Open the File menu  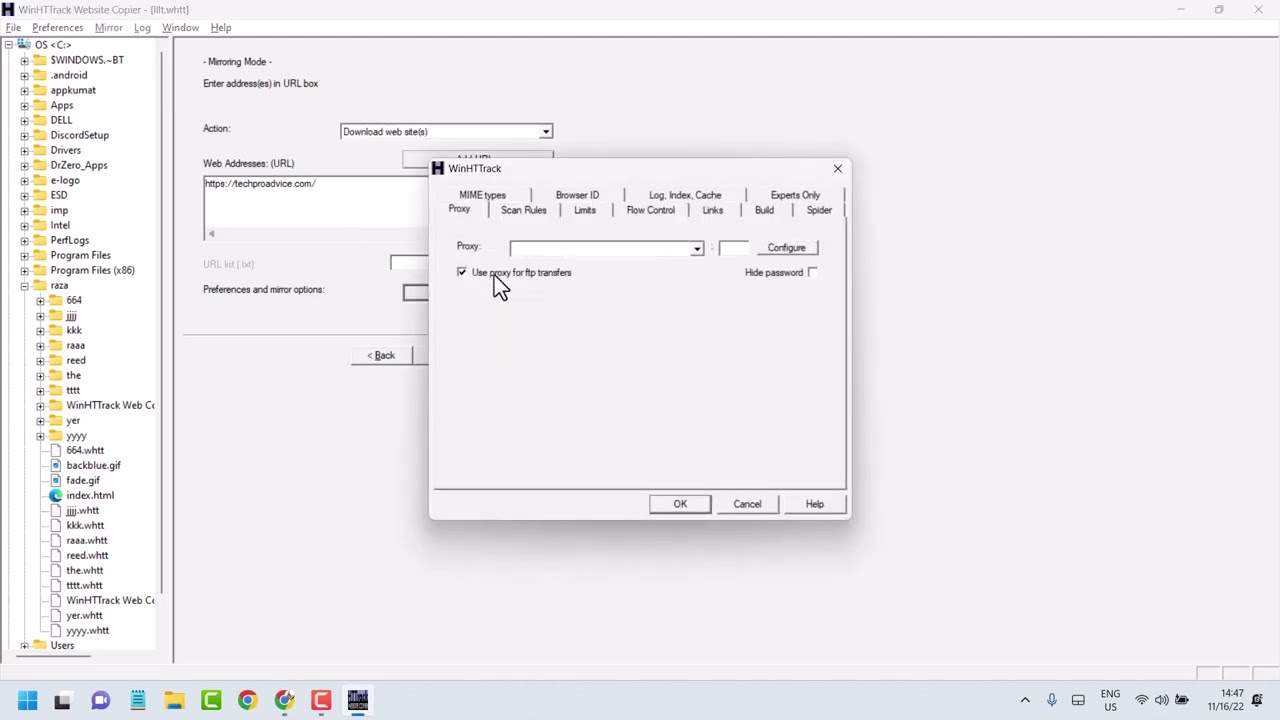[13, 28]
